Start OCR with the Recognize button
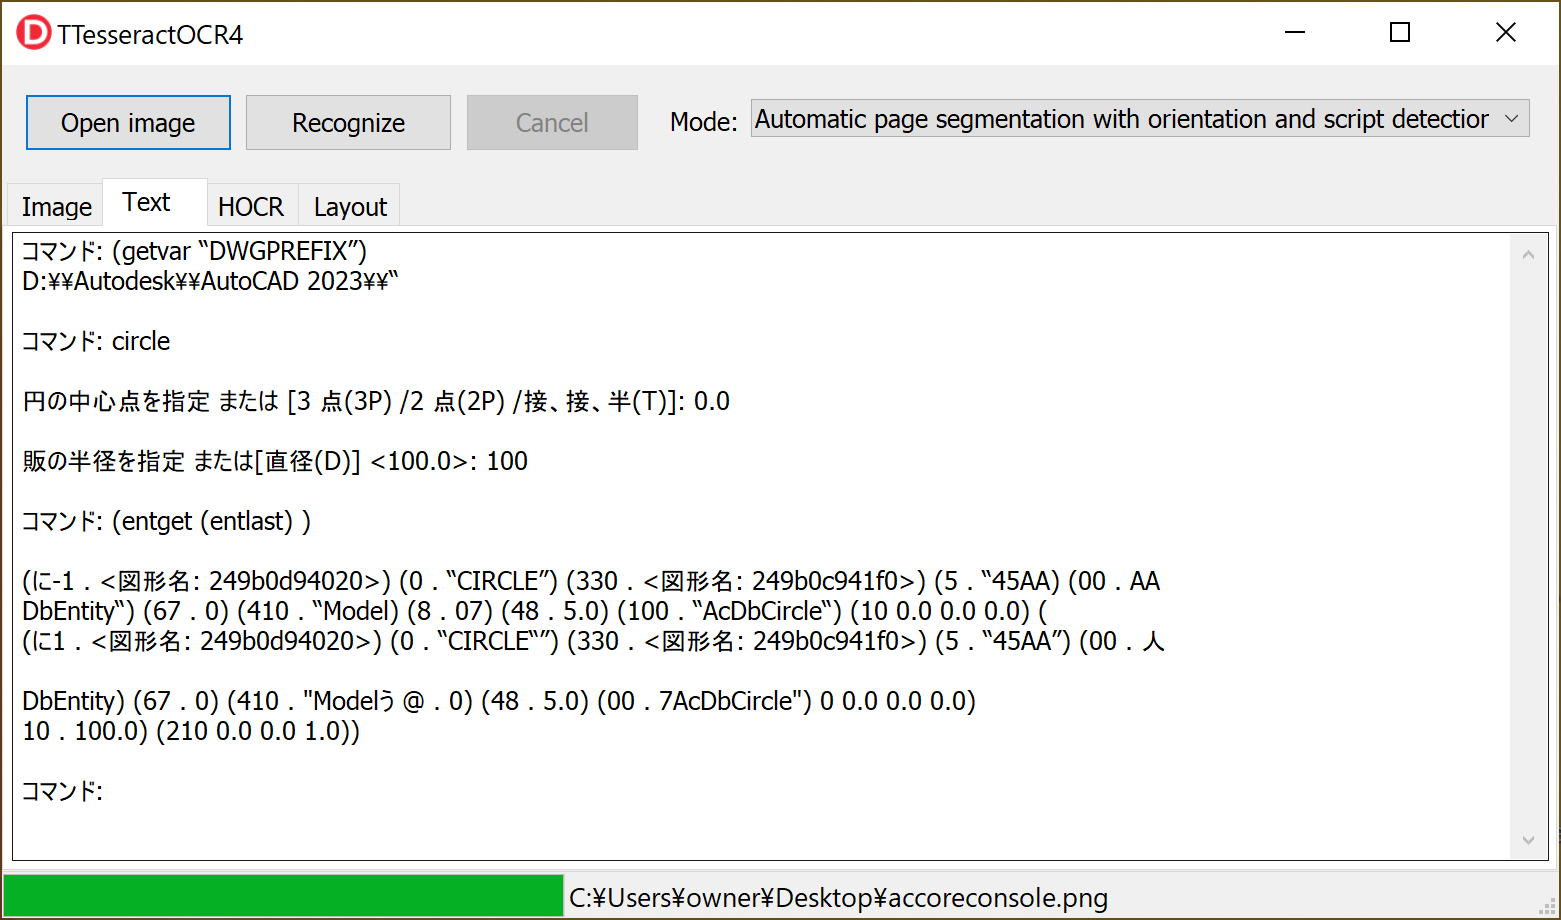The height and width of the screenshot is (920, 1561). point(348,123)
